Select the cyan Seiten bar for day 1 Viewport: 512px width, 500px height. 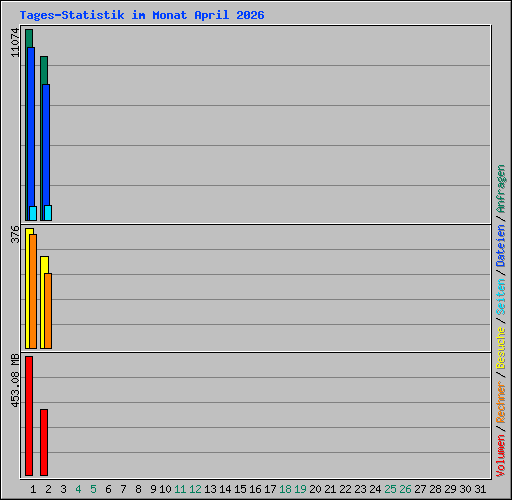(x=33, y=213)
